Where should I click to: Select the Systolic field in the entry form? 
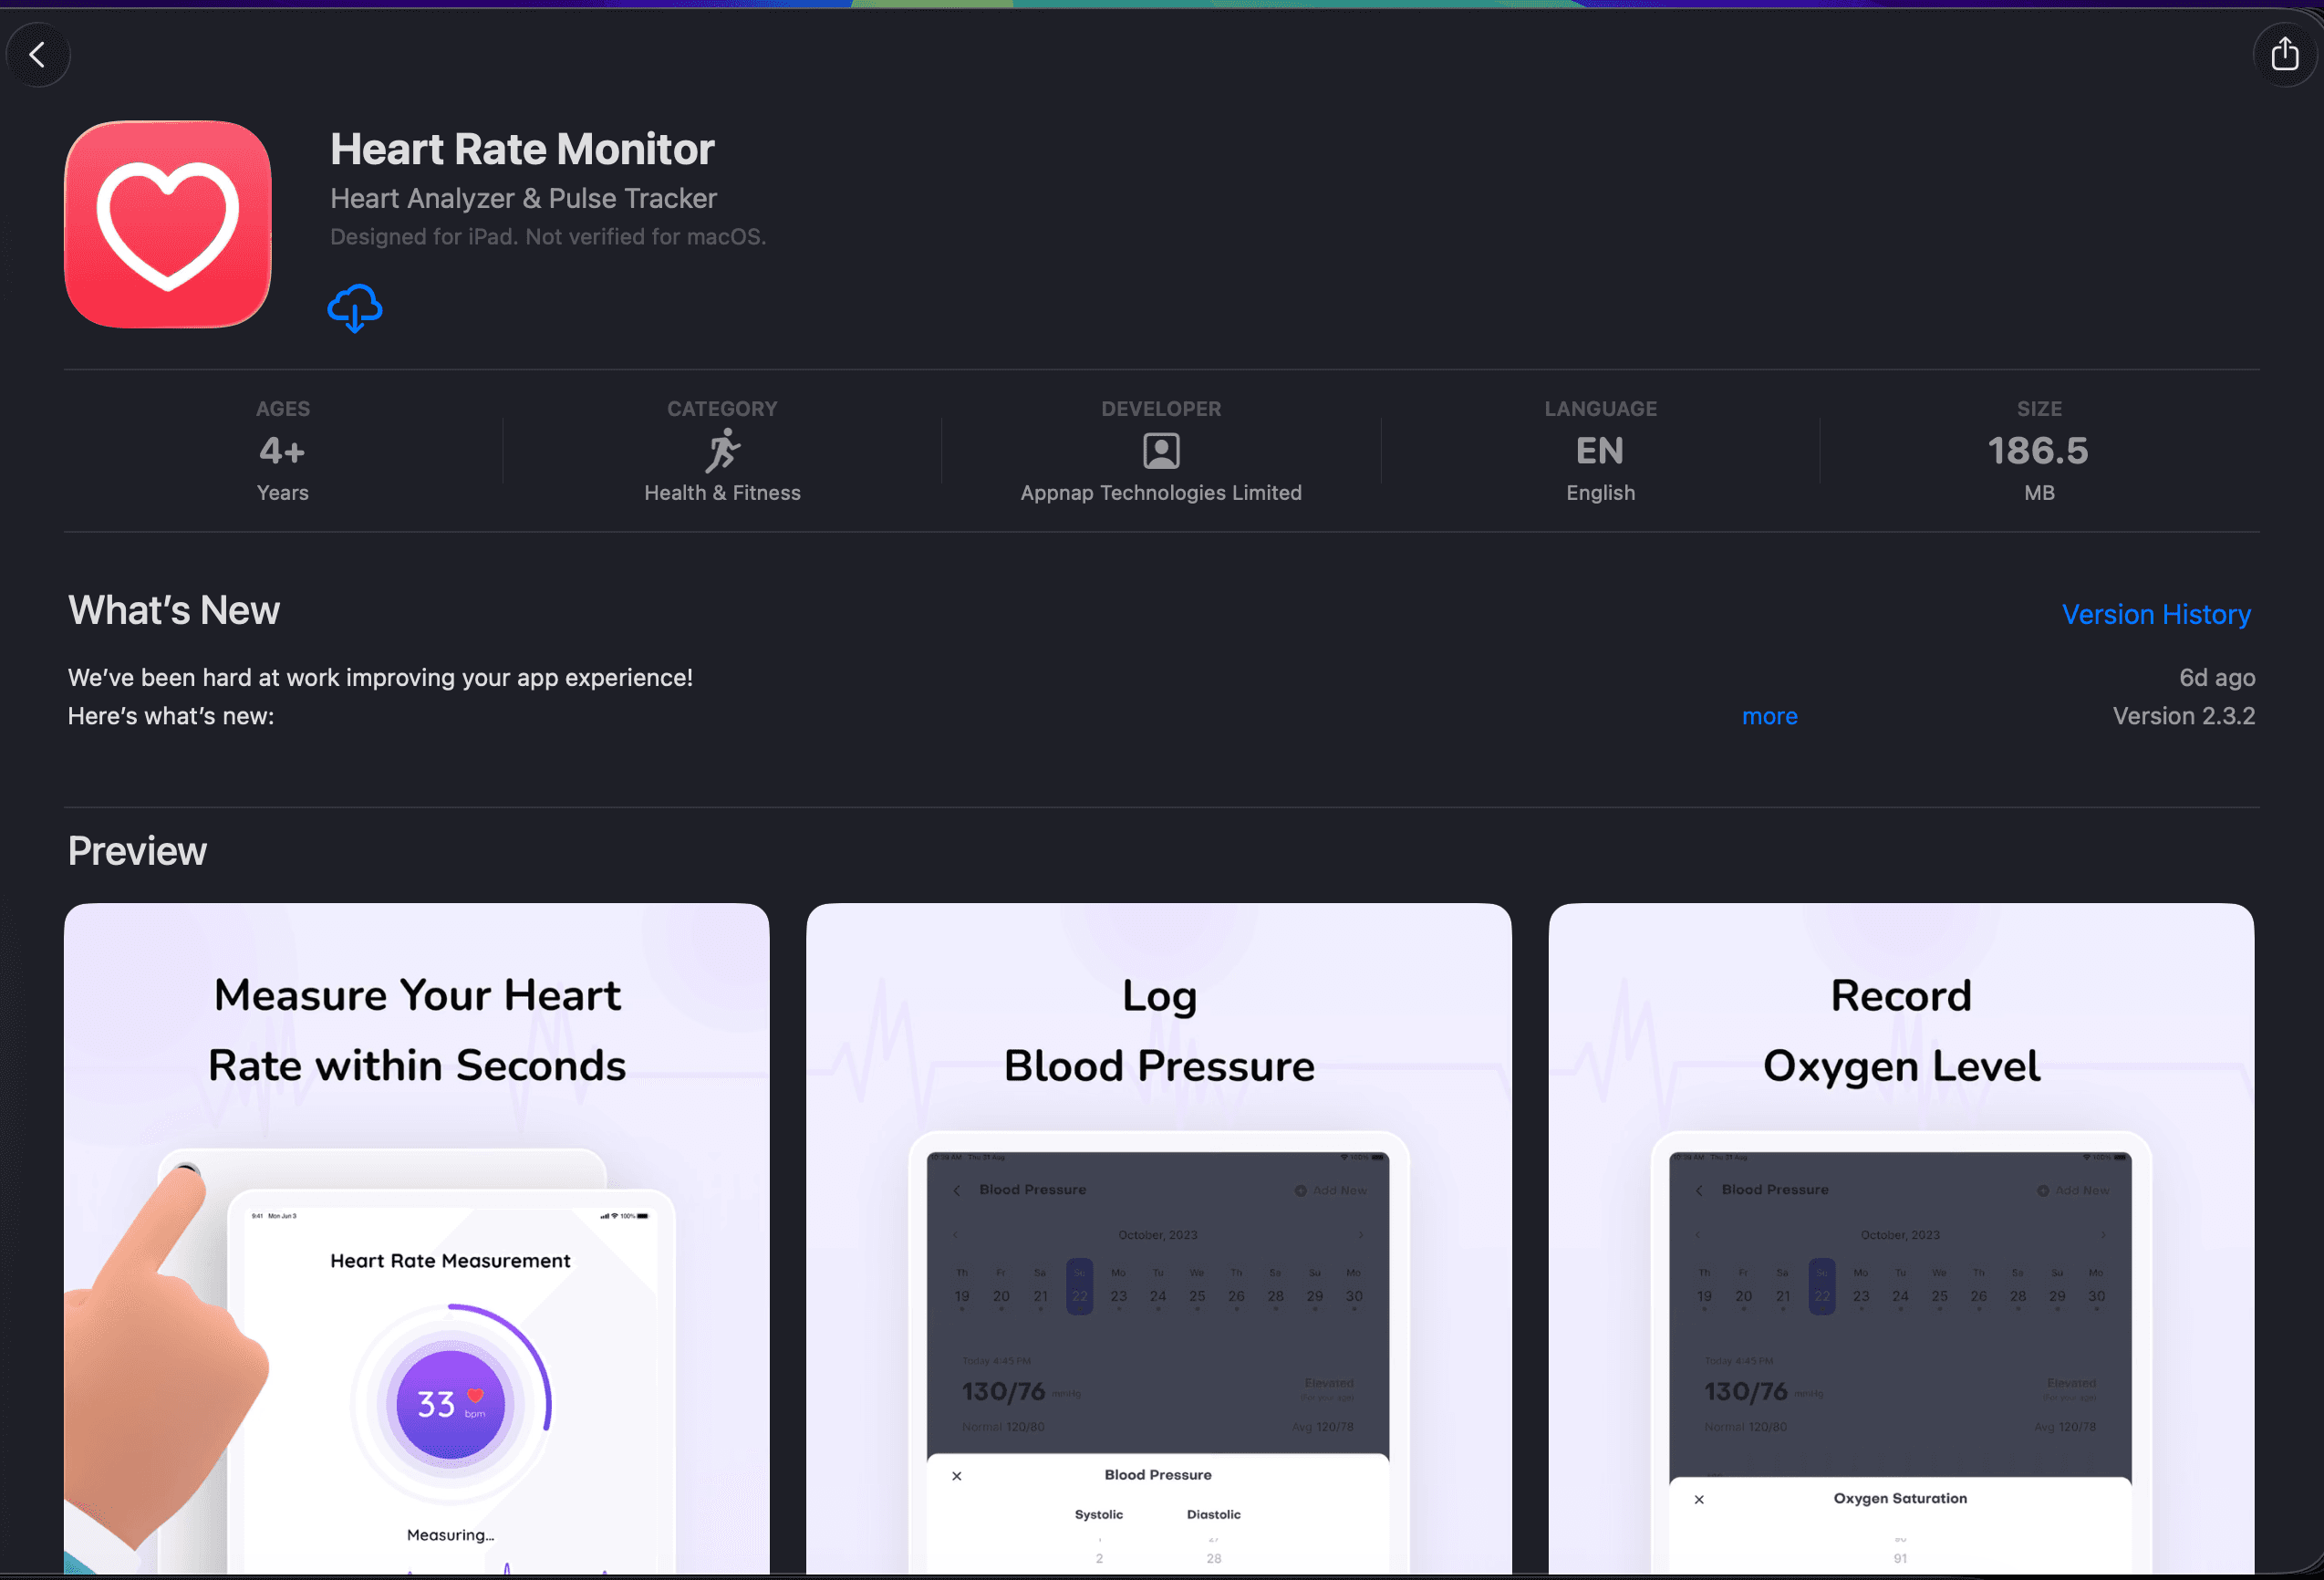pyautogui.click(x=1099, y=1513)
